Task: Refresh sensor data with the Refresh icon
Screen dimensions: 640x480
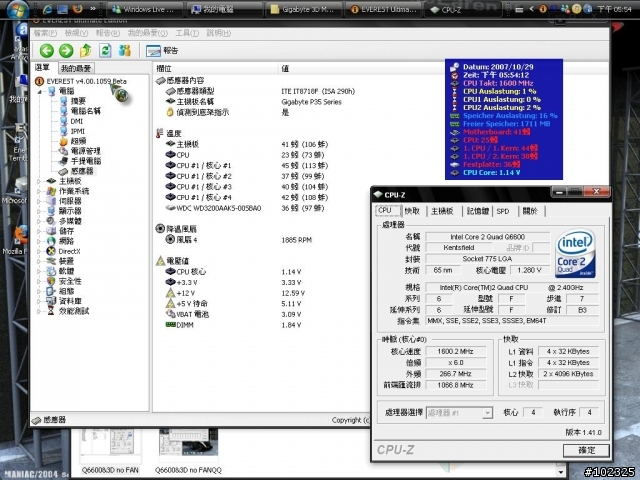Action: pos(105,51)
